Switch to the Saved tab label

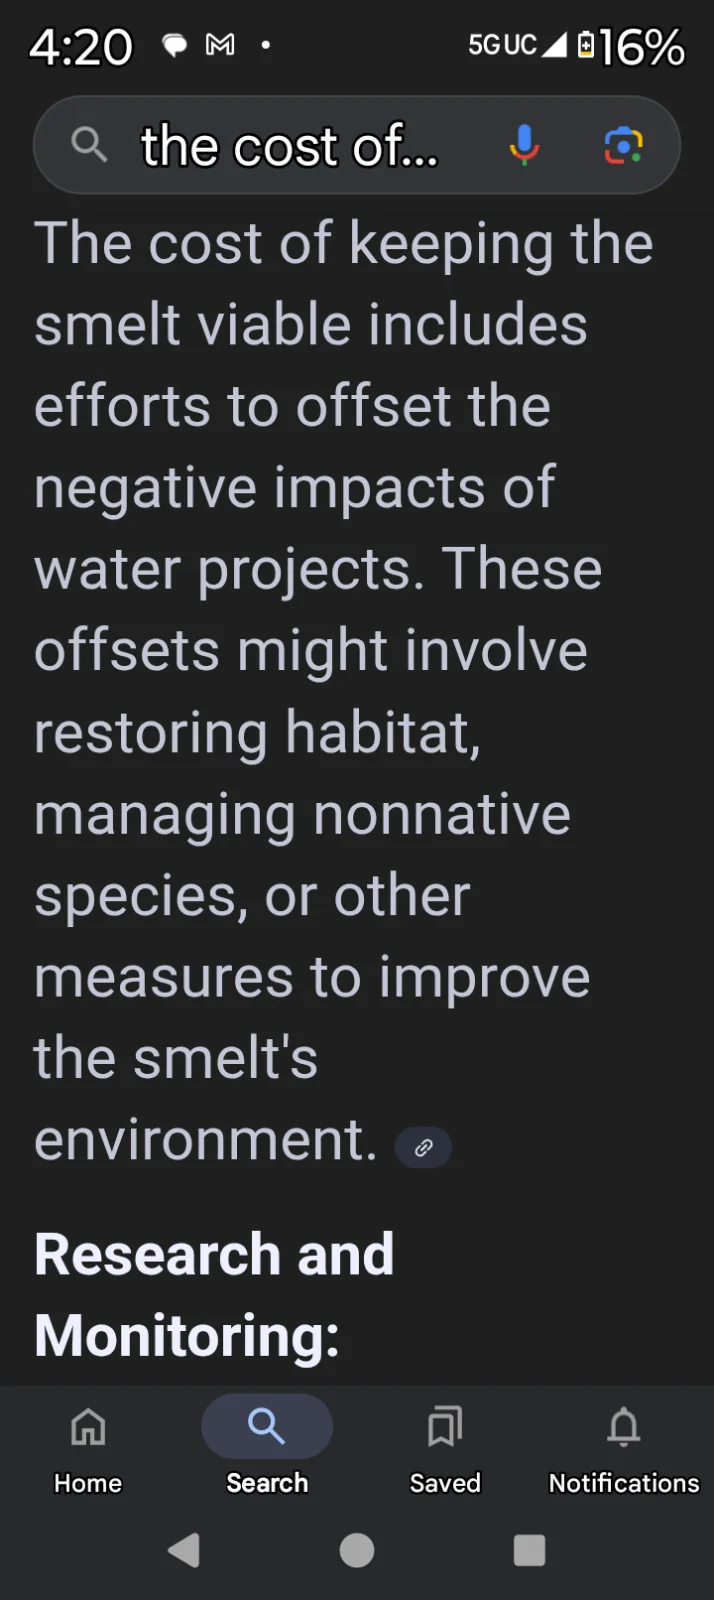pos(445,1483)
